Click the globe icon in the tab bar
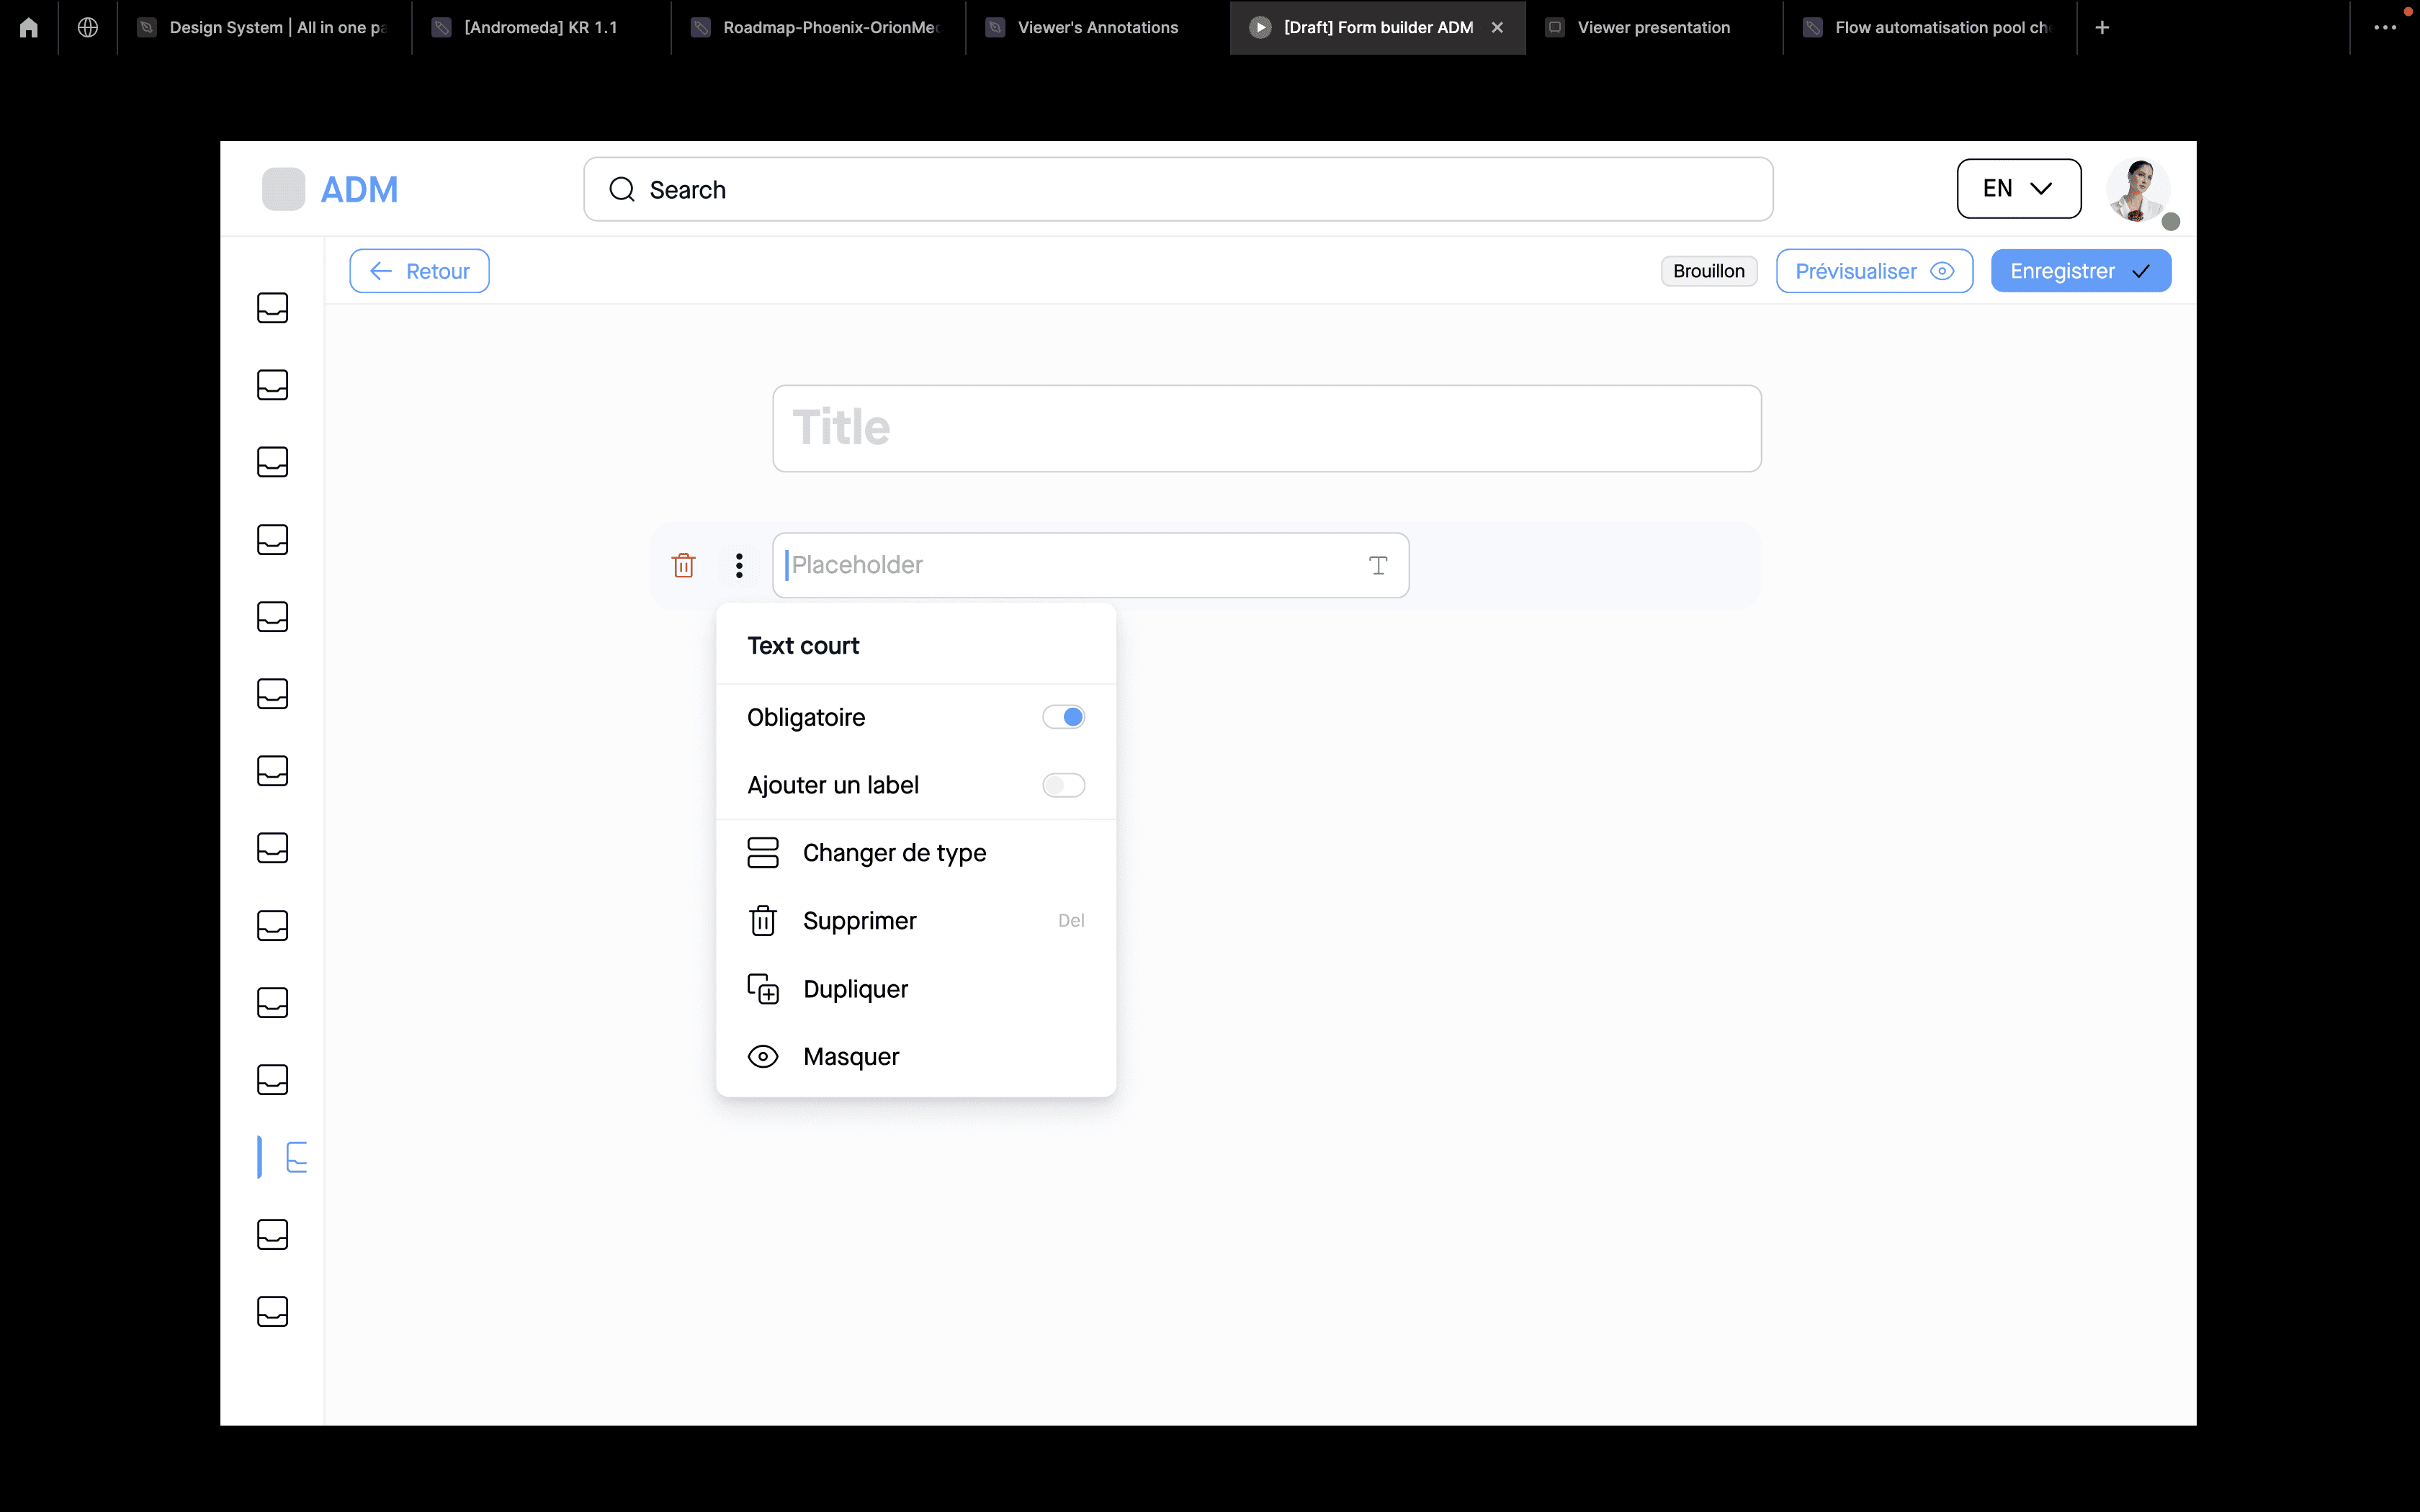 88,28
